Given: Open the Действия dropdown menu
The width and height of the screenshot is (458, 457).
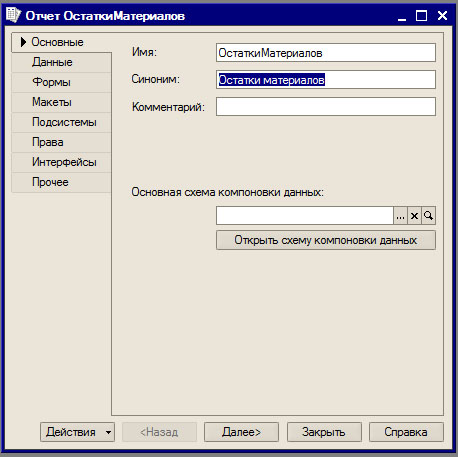Looking at the screenshot, I should [77, 432].
